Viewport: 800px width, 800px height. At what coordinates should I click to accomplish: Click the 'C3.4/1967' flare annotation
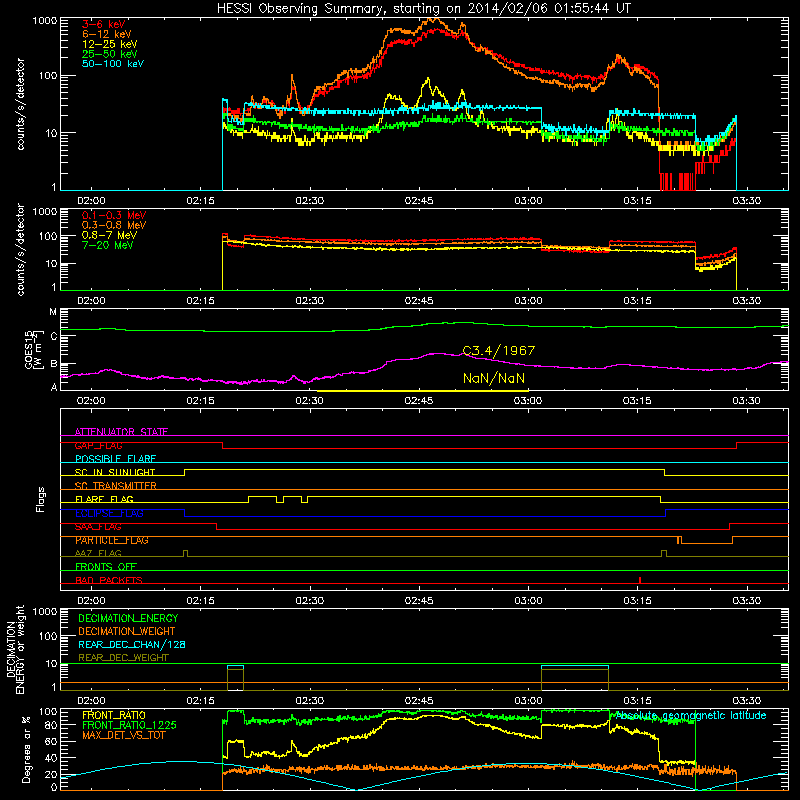pos(498,351)
